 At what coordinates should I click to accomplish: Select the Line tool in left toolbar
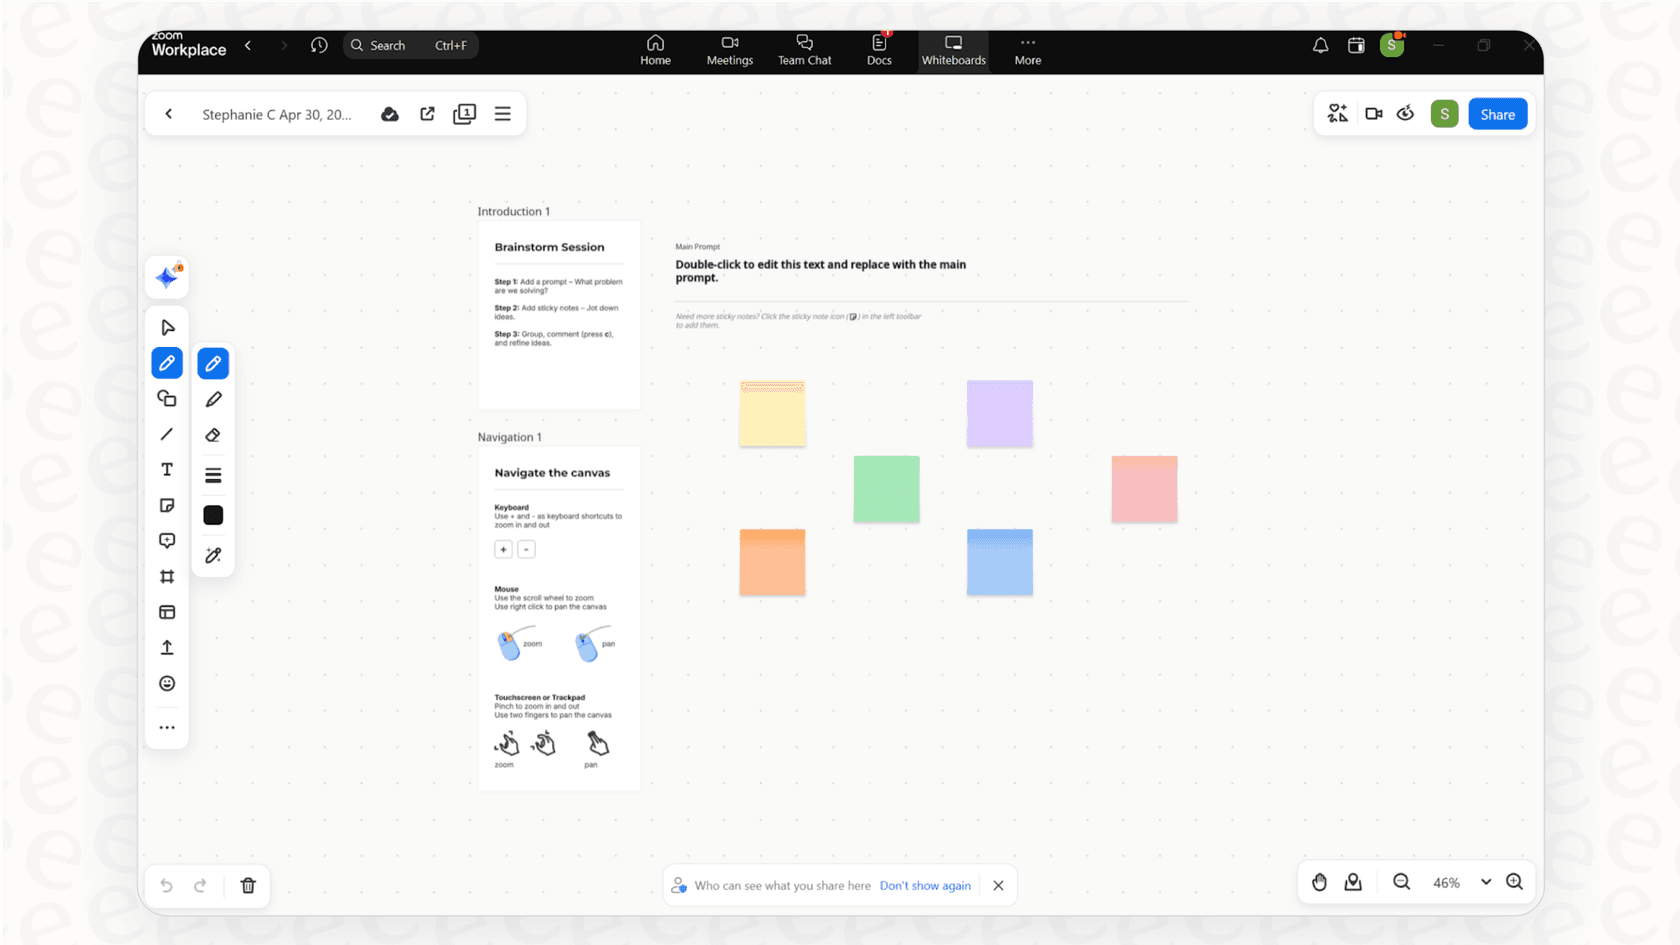[167, 434]
